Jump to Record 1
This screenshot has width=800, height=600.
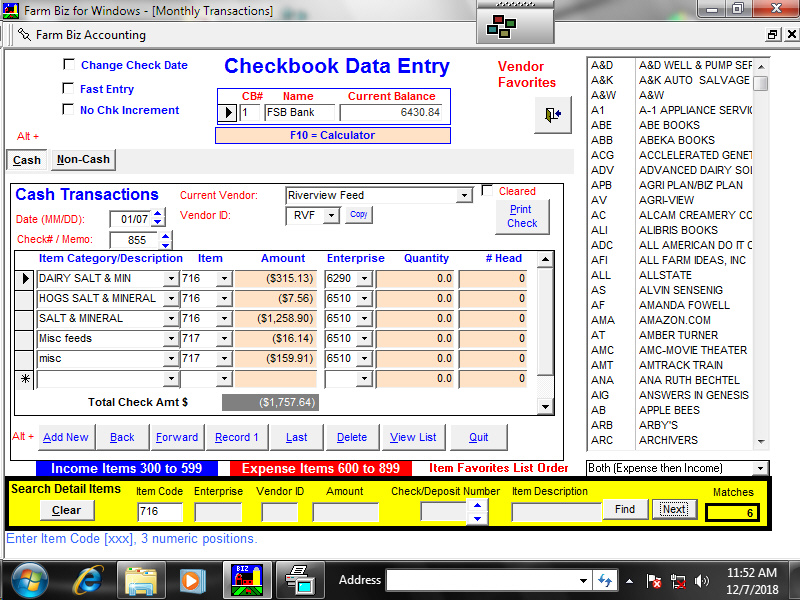click(x=237, y=437)
